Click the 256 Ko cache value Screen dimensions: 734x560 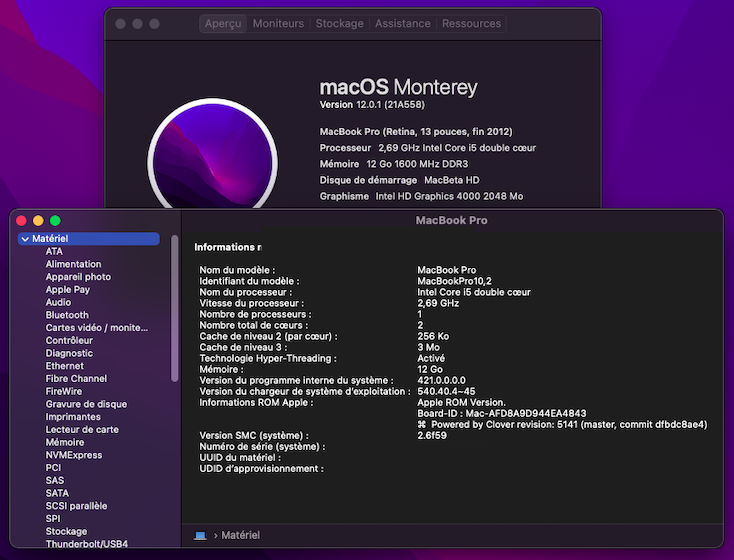pos(433,336)
